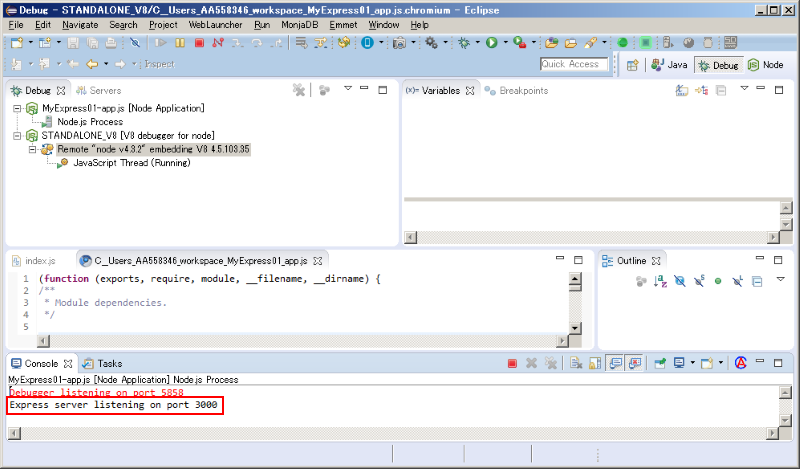
Task: Collapse the STANDALONE_V8 debugger tree node
Action: [17, 136]
